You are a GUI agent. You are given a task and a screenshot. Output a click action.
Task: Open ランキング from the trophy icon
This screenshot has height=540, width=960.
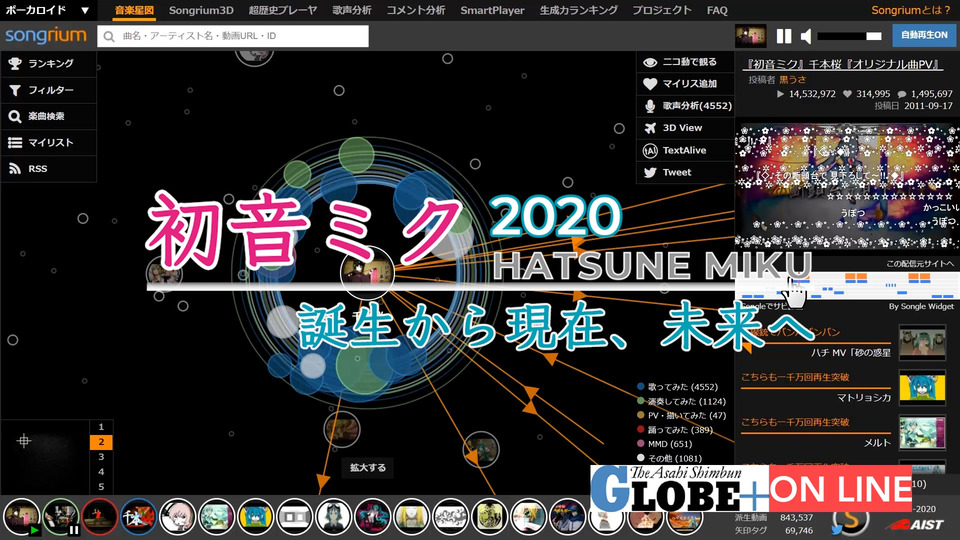48,64
